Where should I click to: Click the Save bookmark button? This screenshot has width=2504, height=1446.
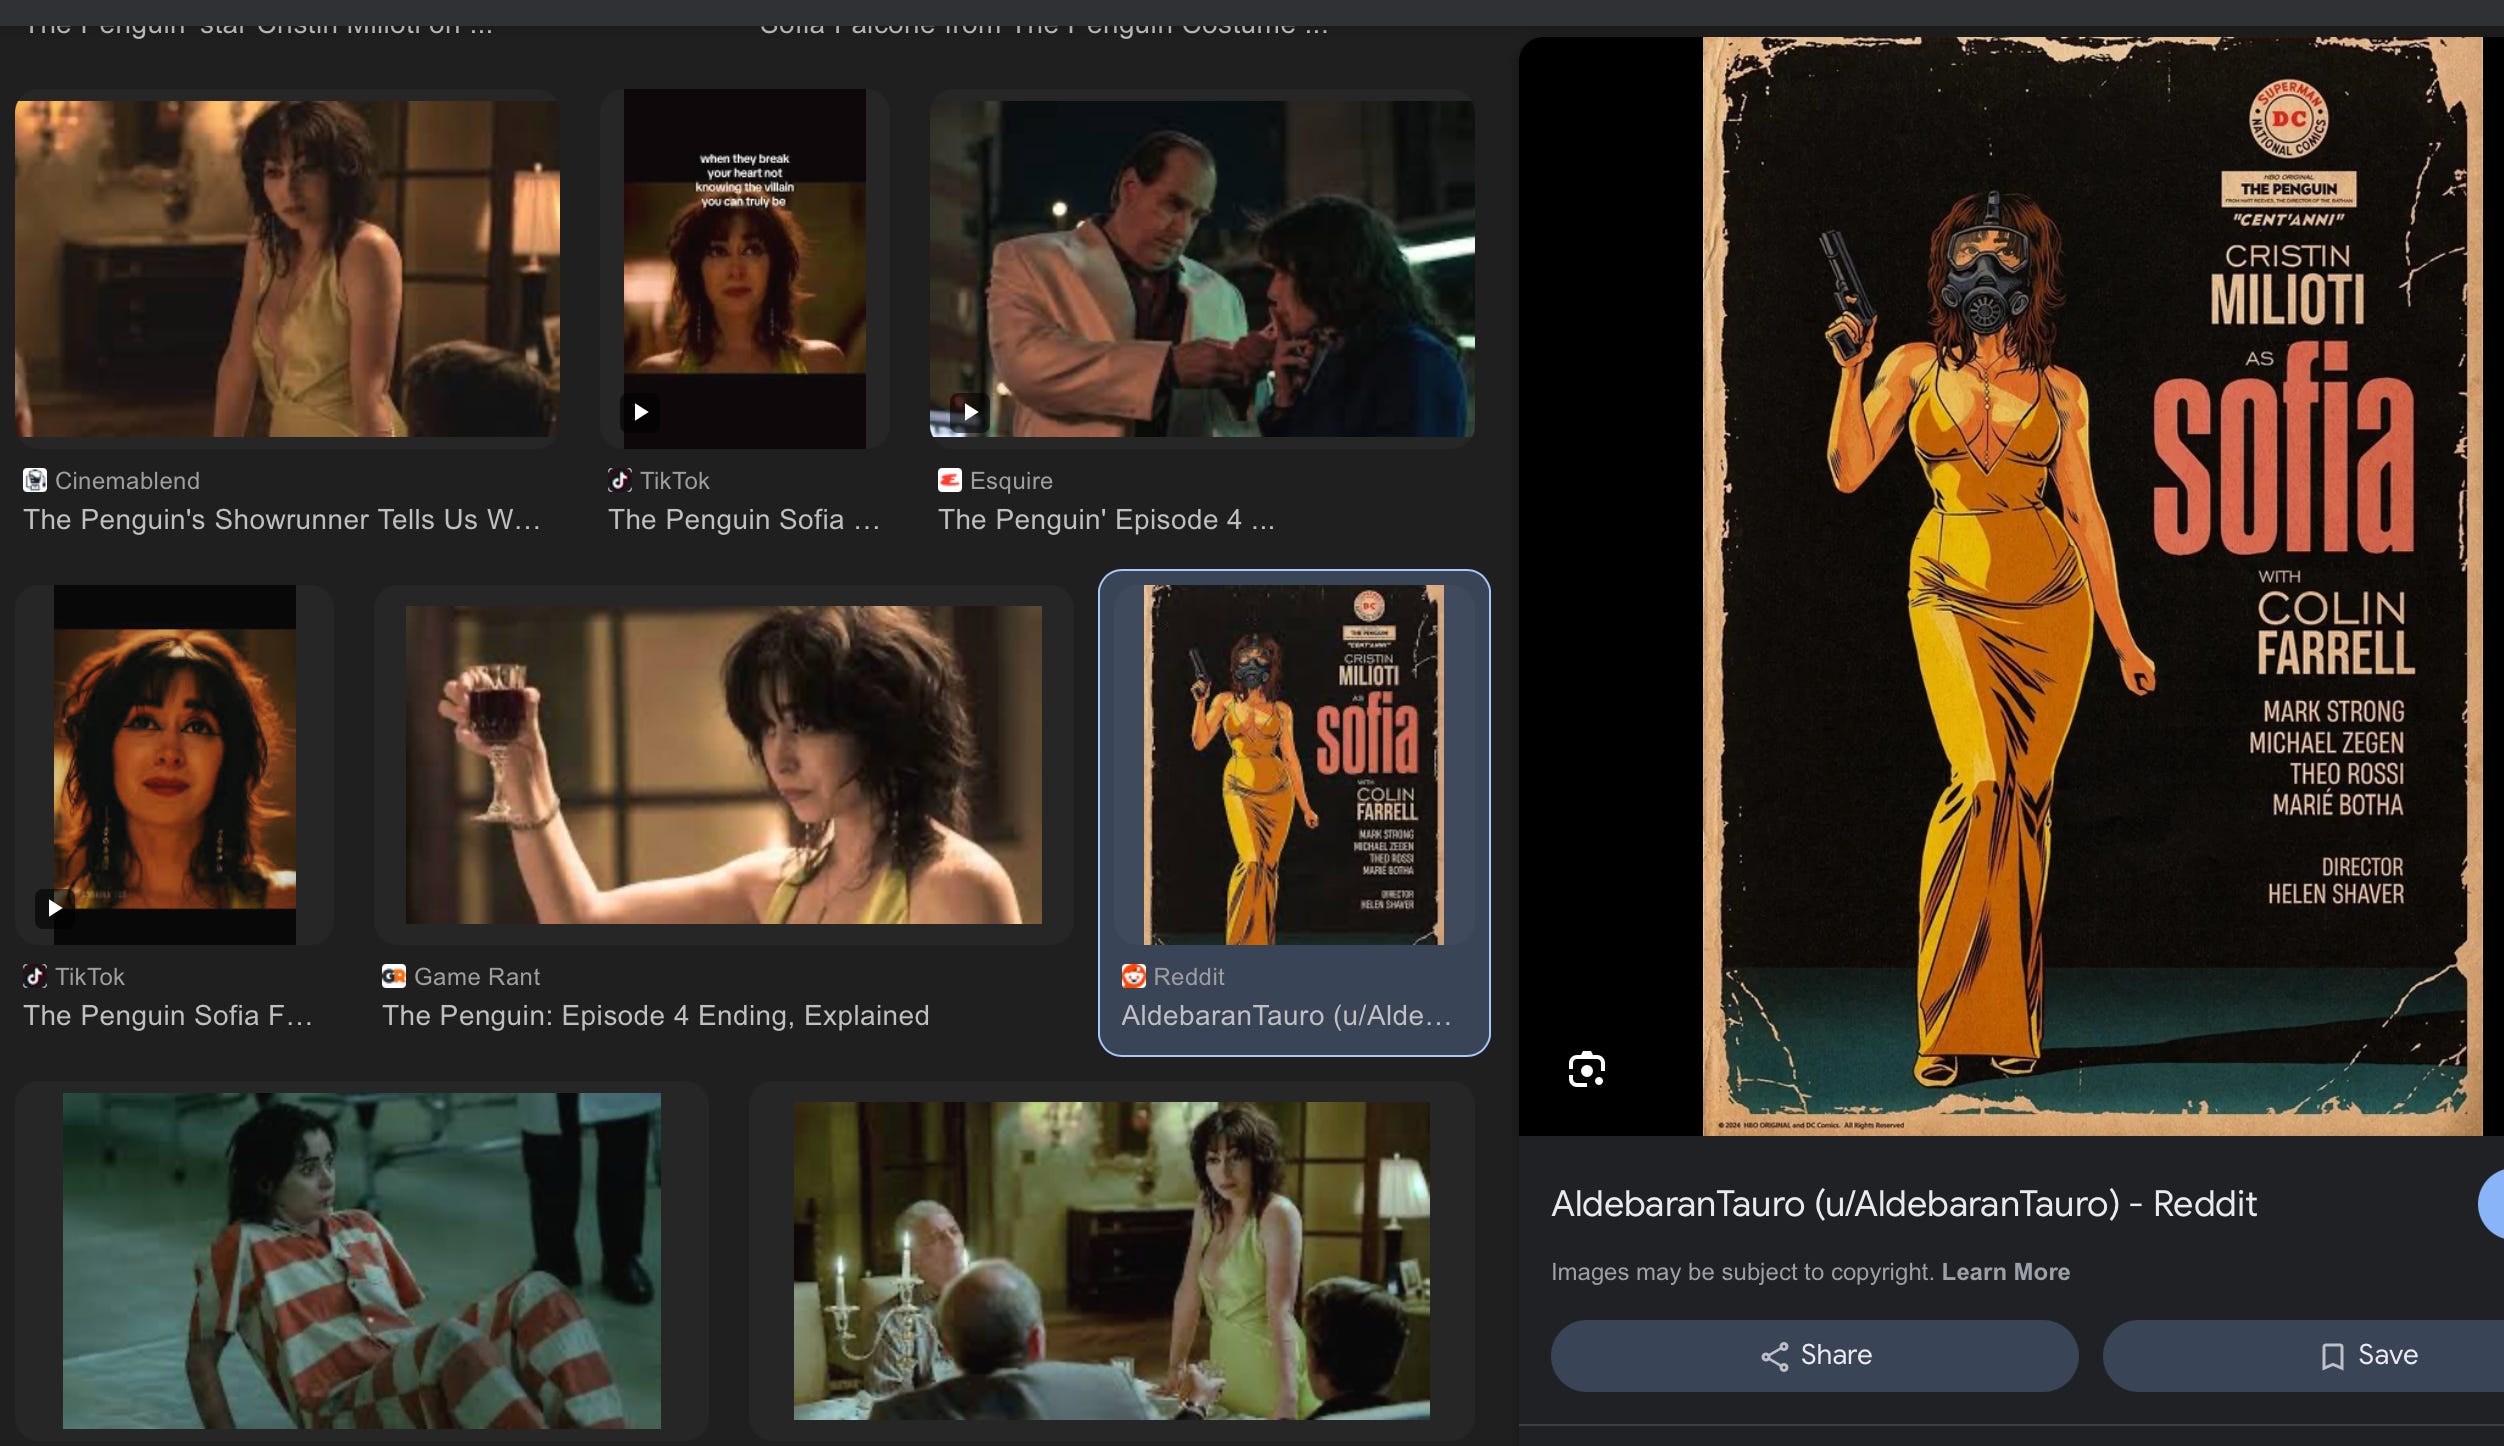click(x=2366, y=1355)
